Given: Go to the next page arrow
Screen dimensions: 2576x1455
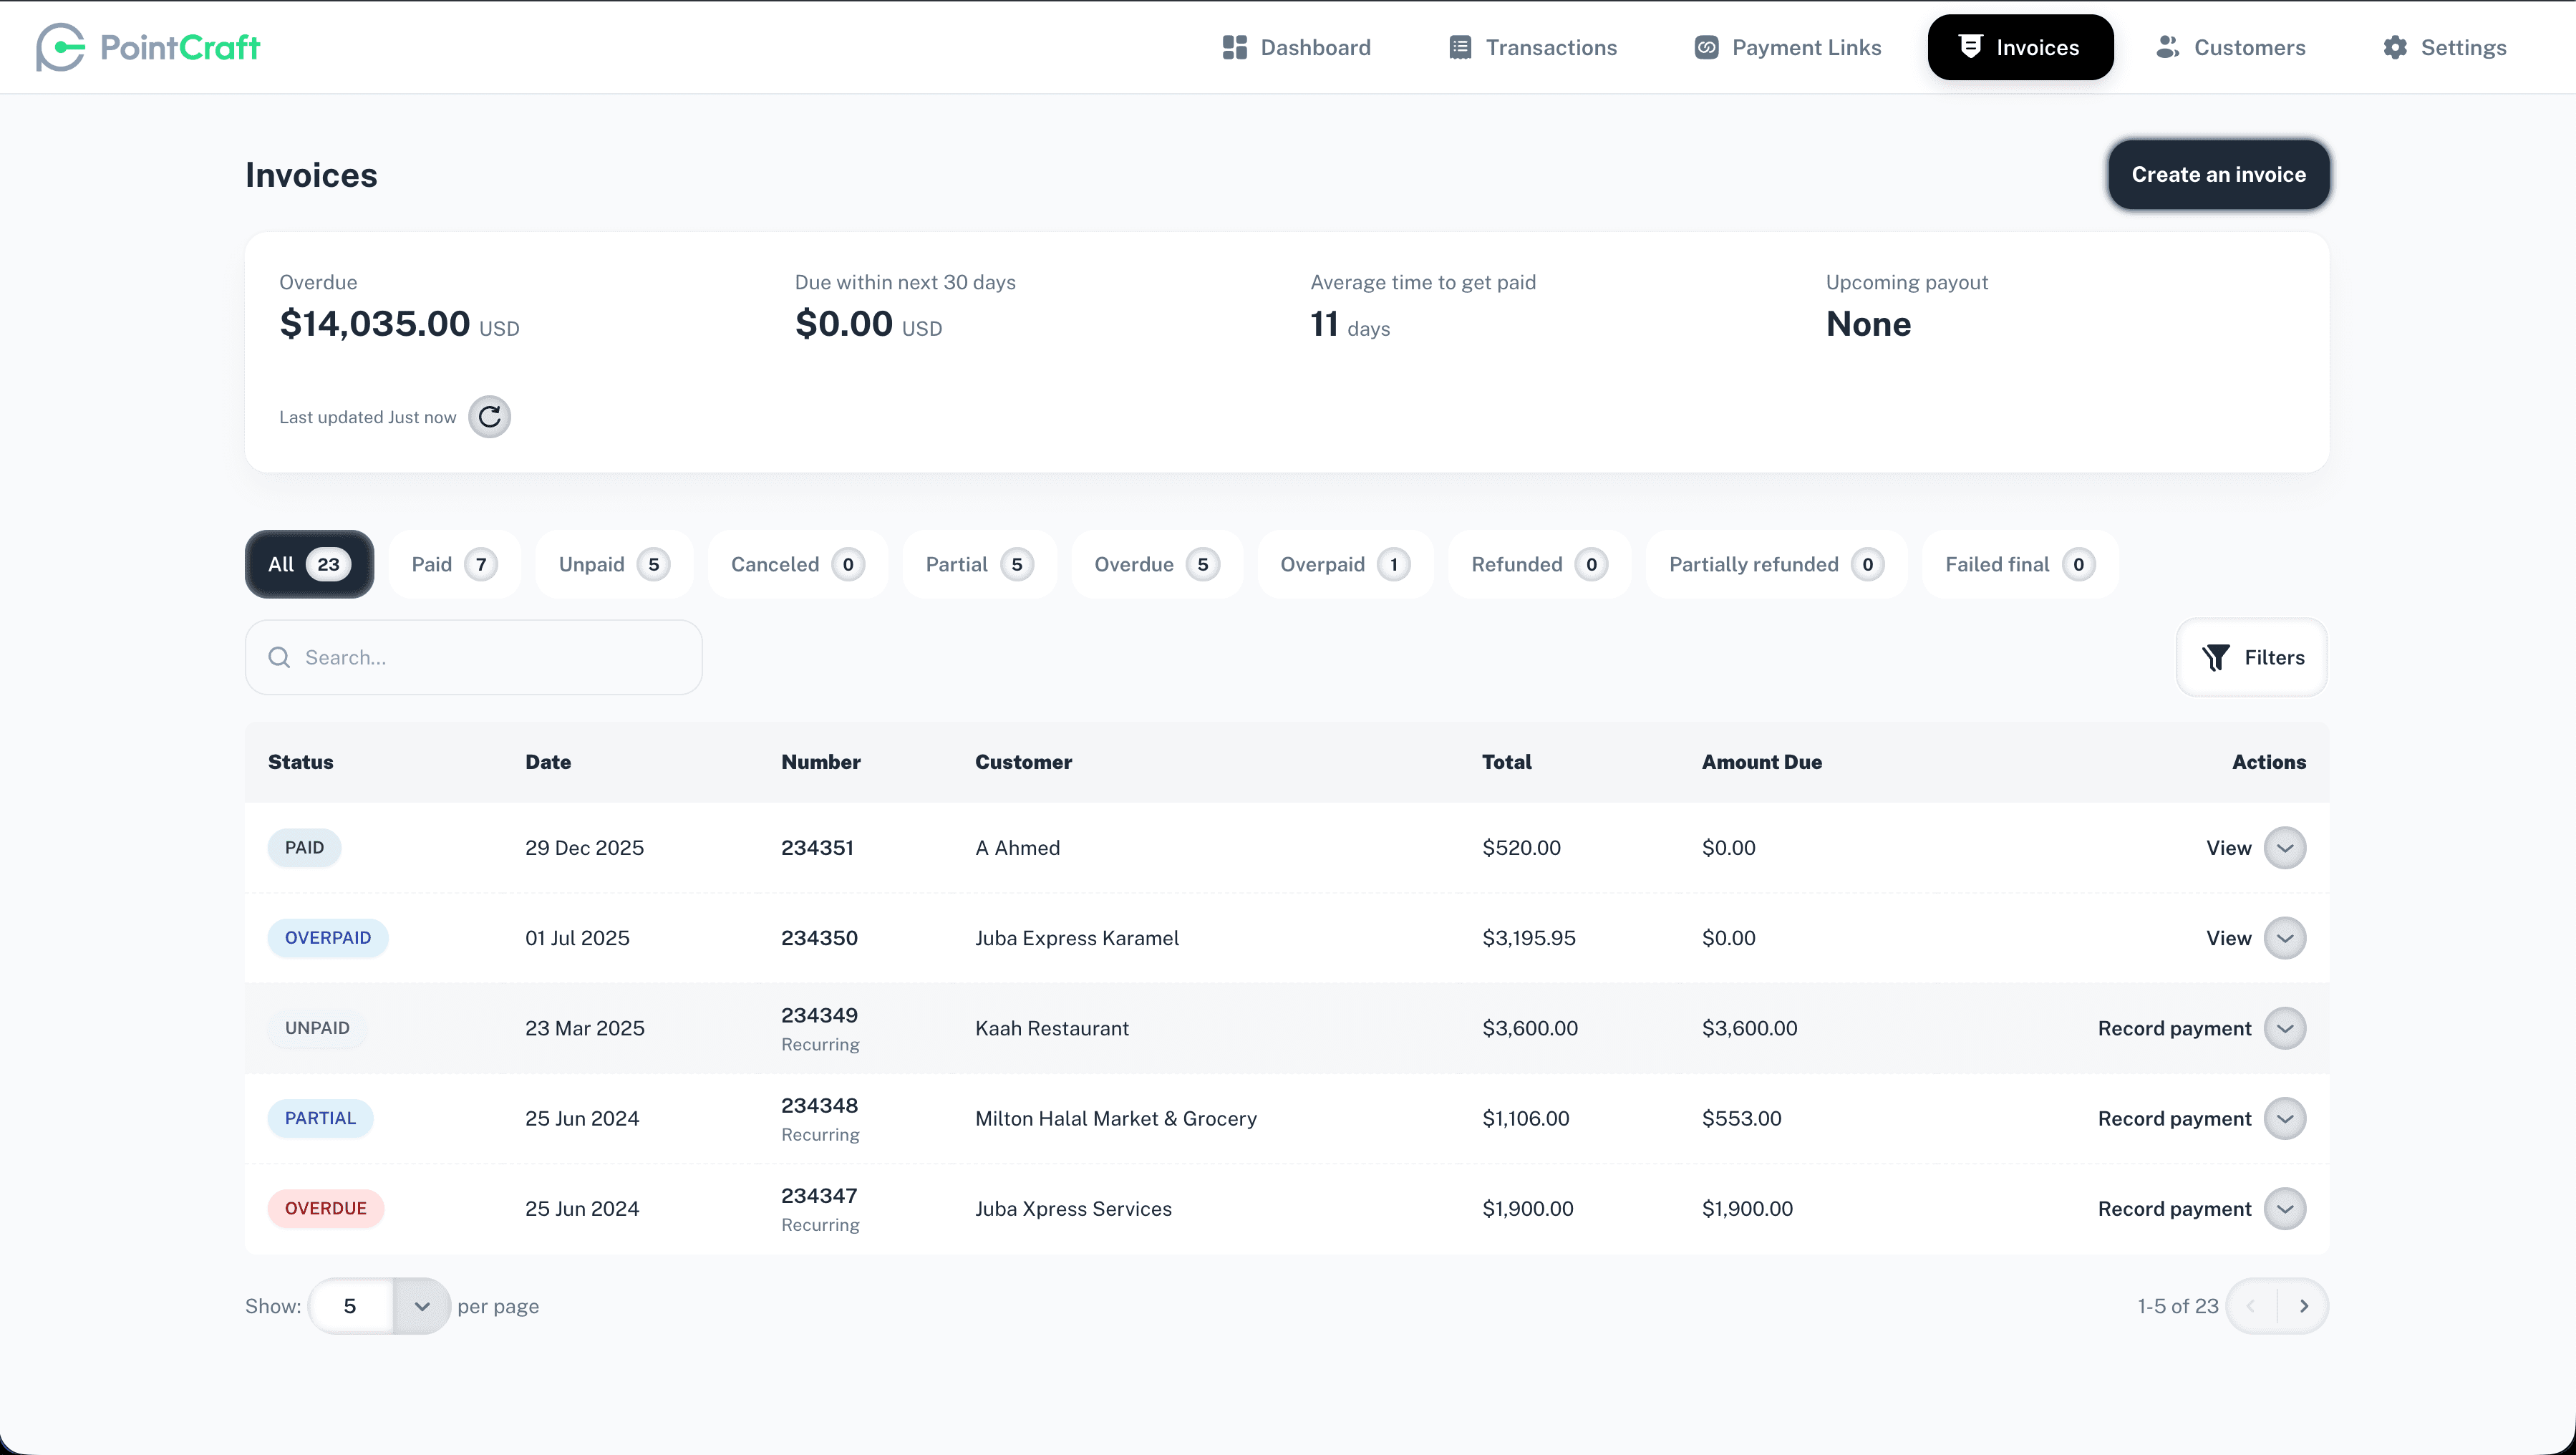Looking at the screenshot, I should point(2303,1306).
